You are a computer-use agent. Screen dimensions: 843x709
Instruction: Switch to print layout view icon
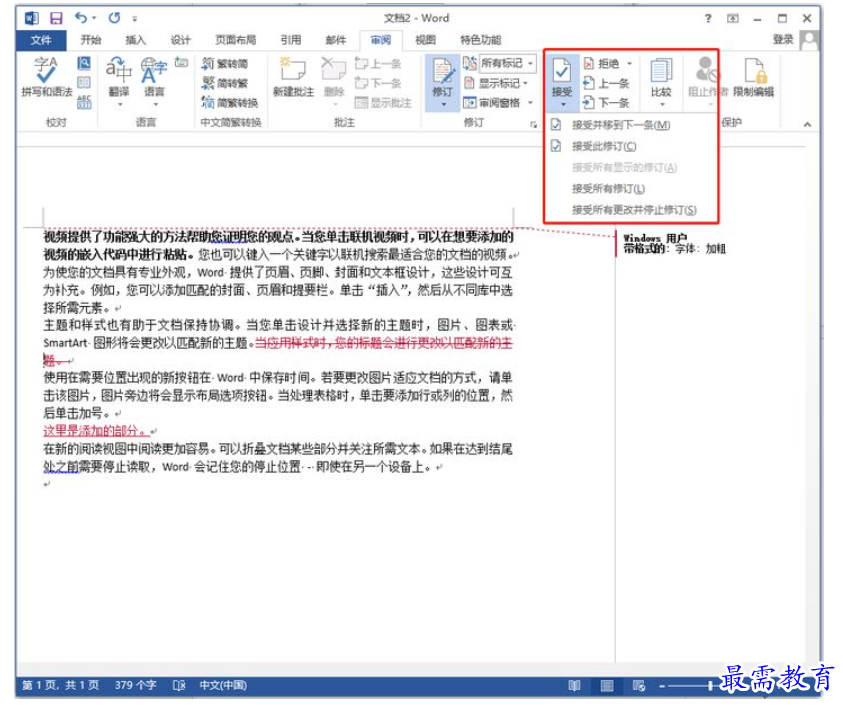click(607, 685)
